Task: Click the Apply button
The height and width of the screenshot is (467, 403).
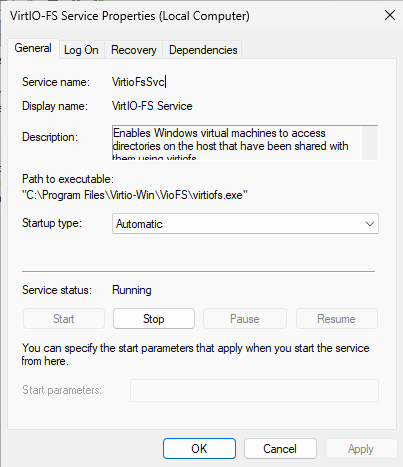Action: (x=361, y=449)
